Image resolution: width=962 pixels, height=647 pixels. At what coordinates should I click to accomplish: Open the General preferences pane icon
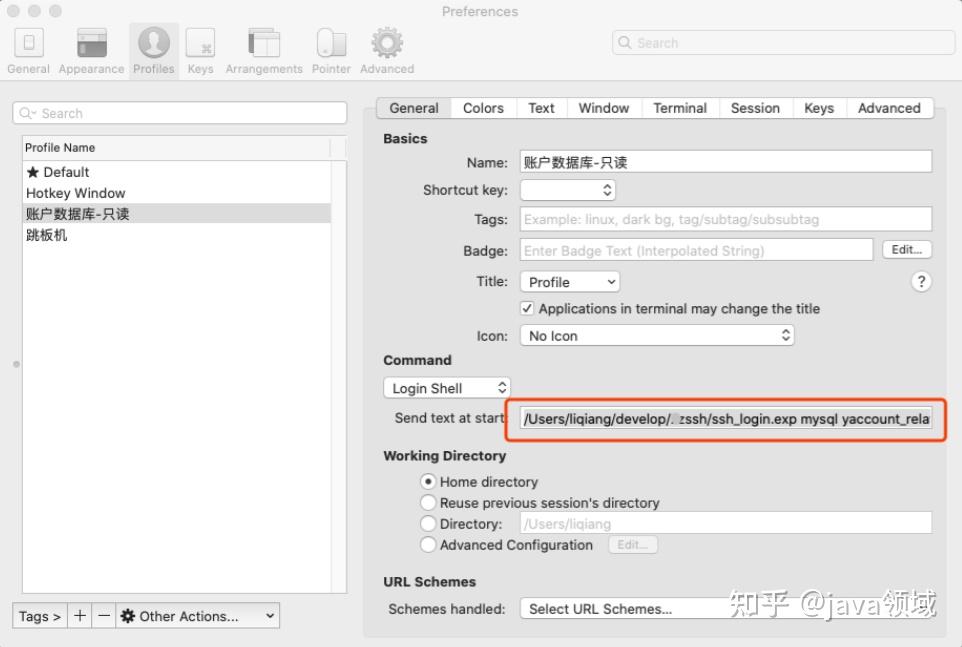(x=28, y=45)
